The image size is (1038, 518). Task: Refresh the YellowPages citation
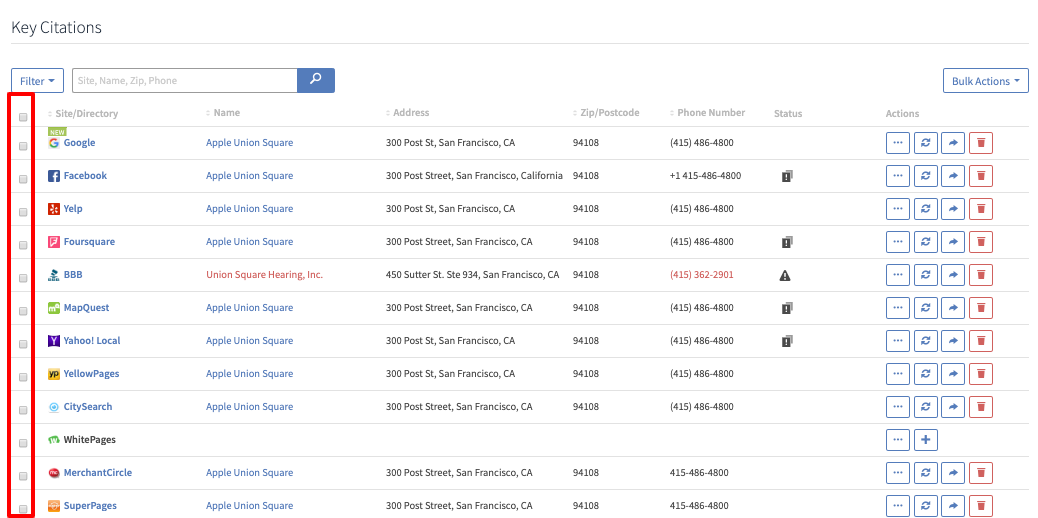pos(925,374)
